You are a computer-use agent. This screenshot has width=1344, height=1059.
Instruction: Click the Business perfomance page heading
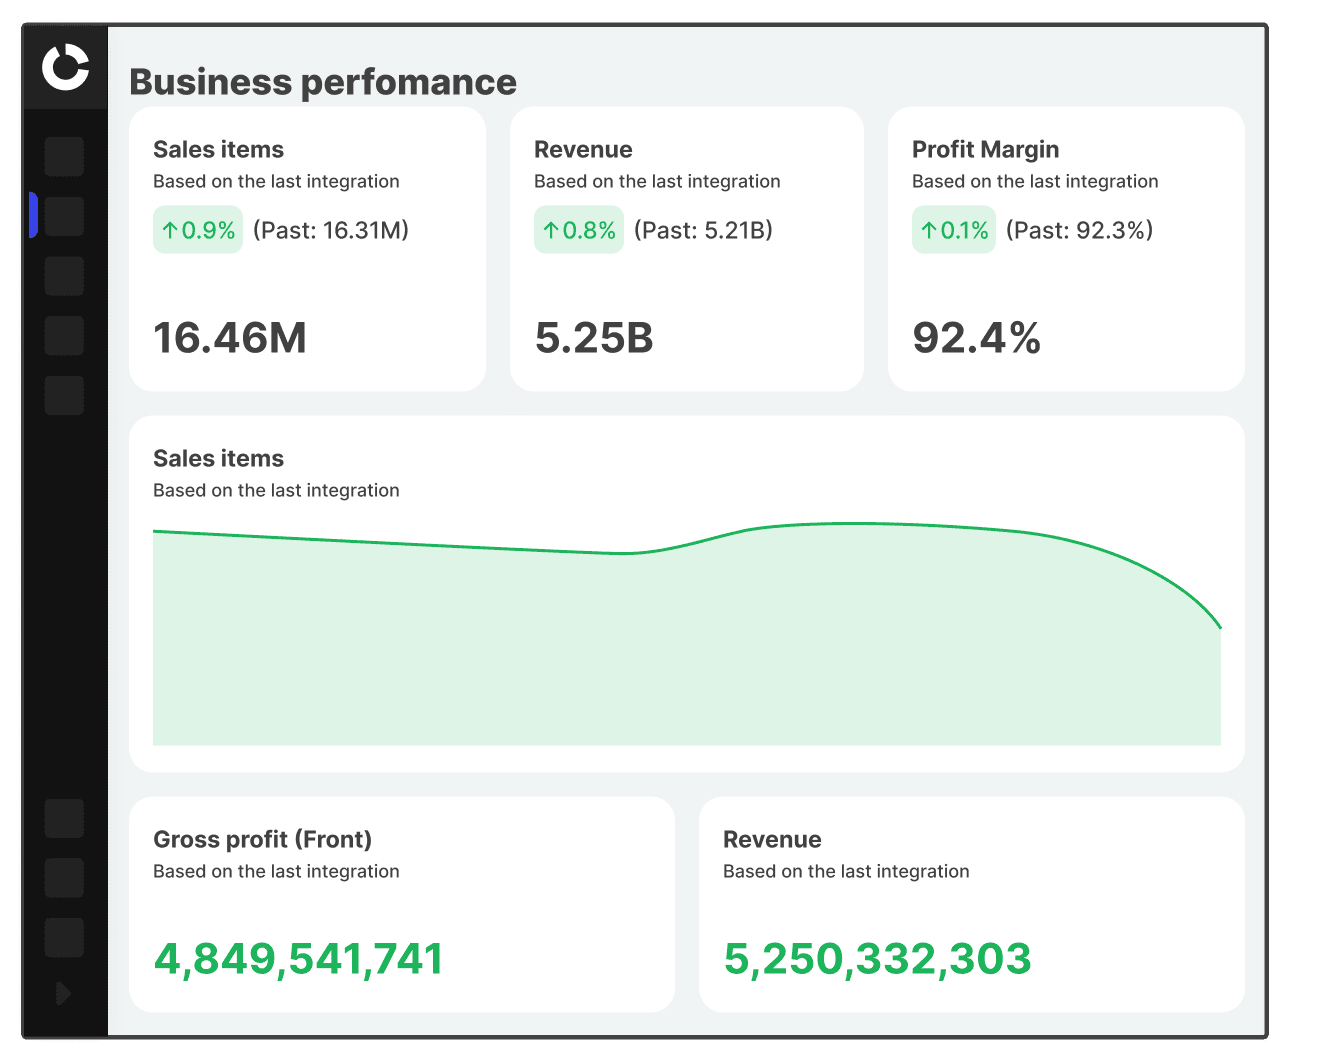(x=323, y=82)
